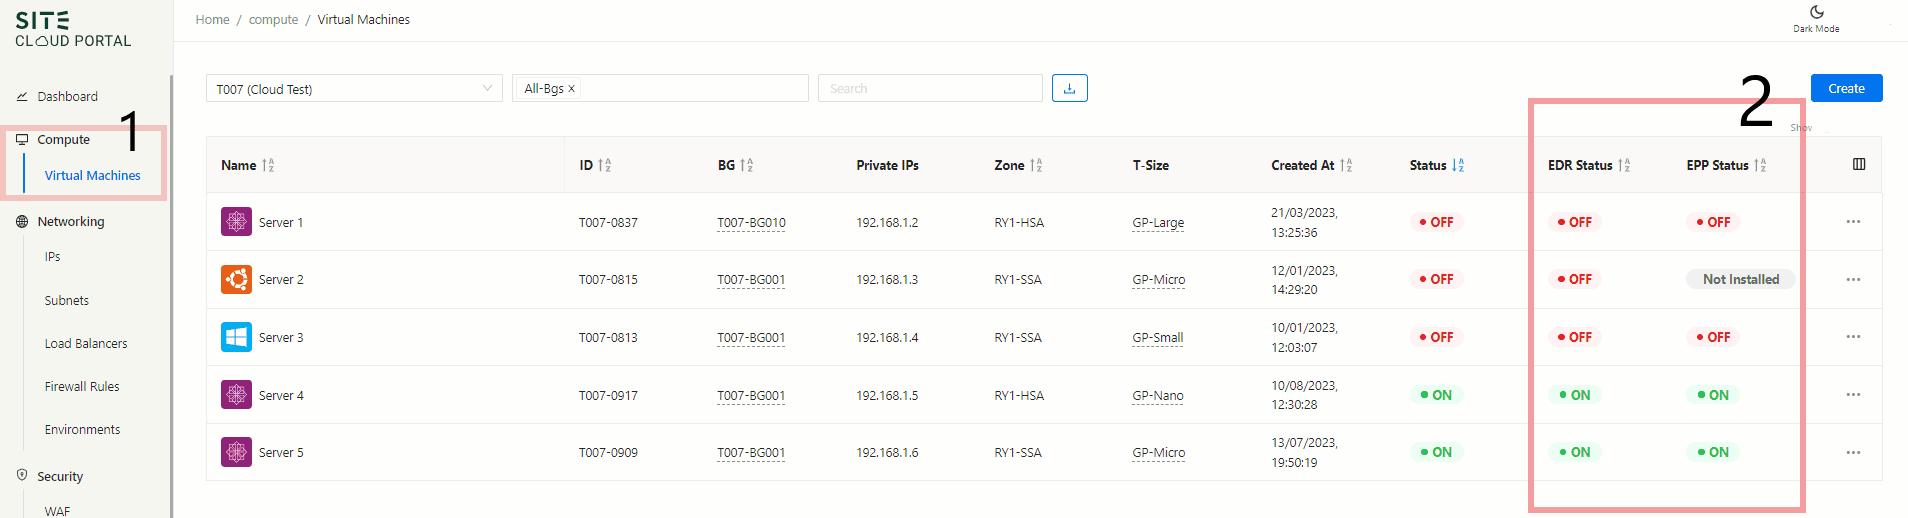Click the Create button
This screenshot has width=1908, height=518.
pos(1846,88)
